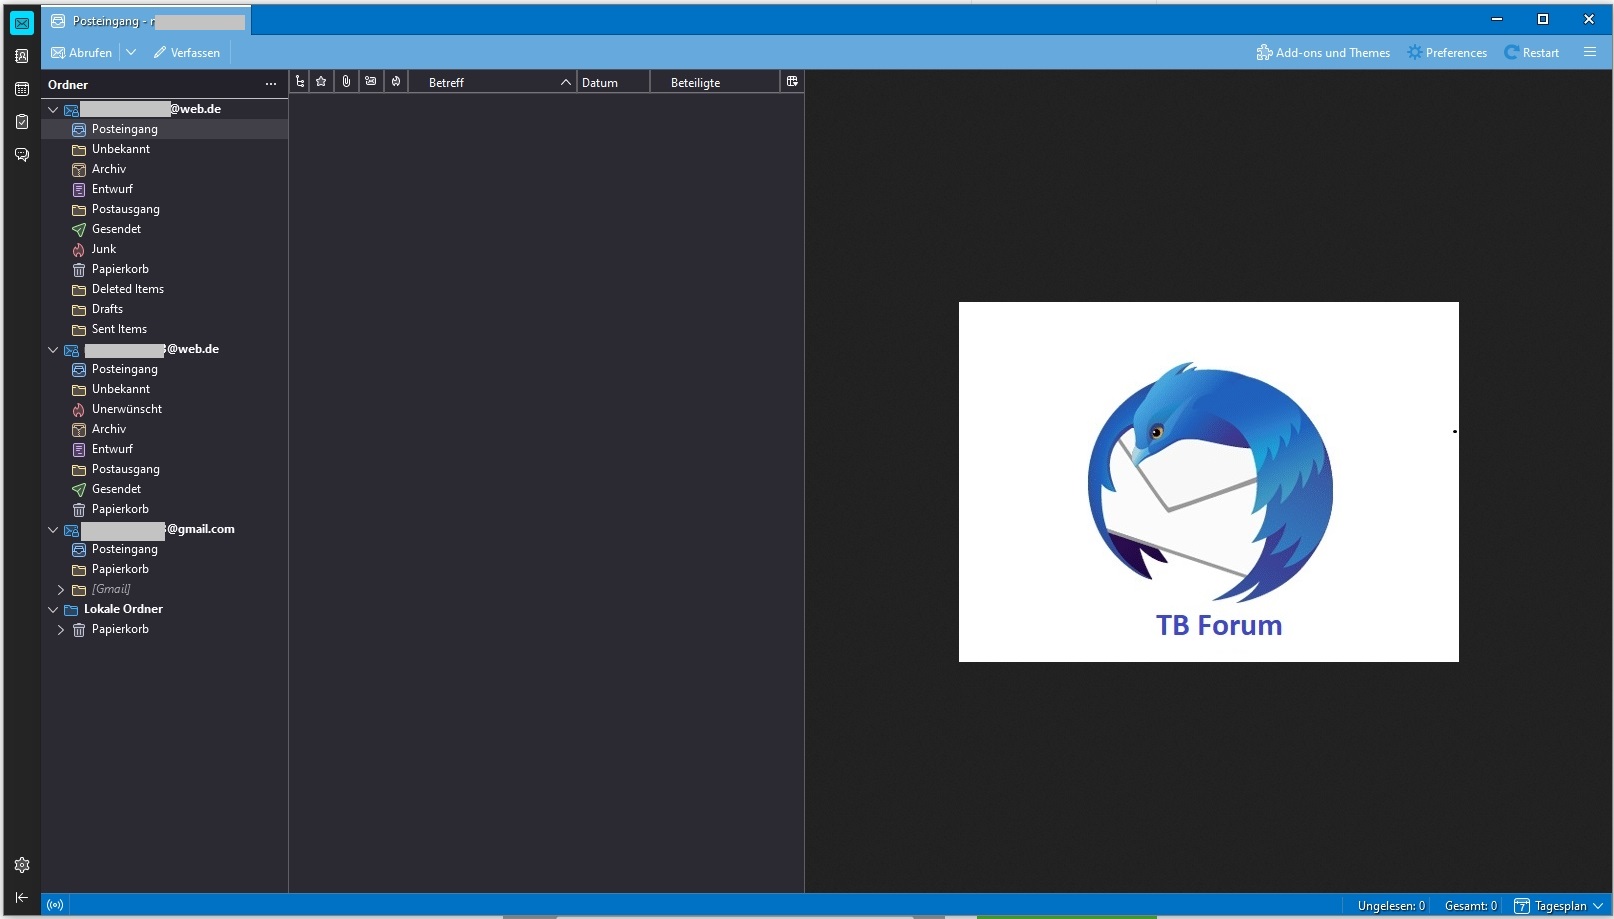Open the Ordner pane options (three dots)
Viewport: 1614px width, 919px height.
tap(271, 84)
